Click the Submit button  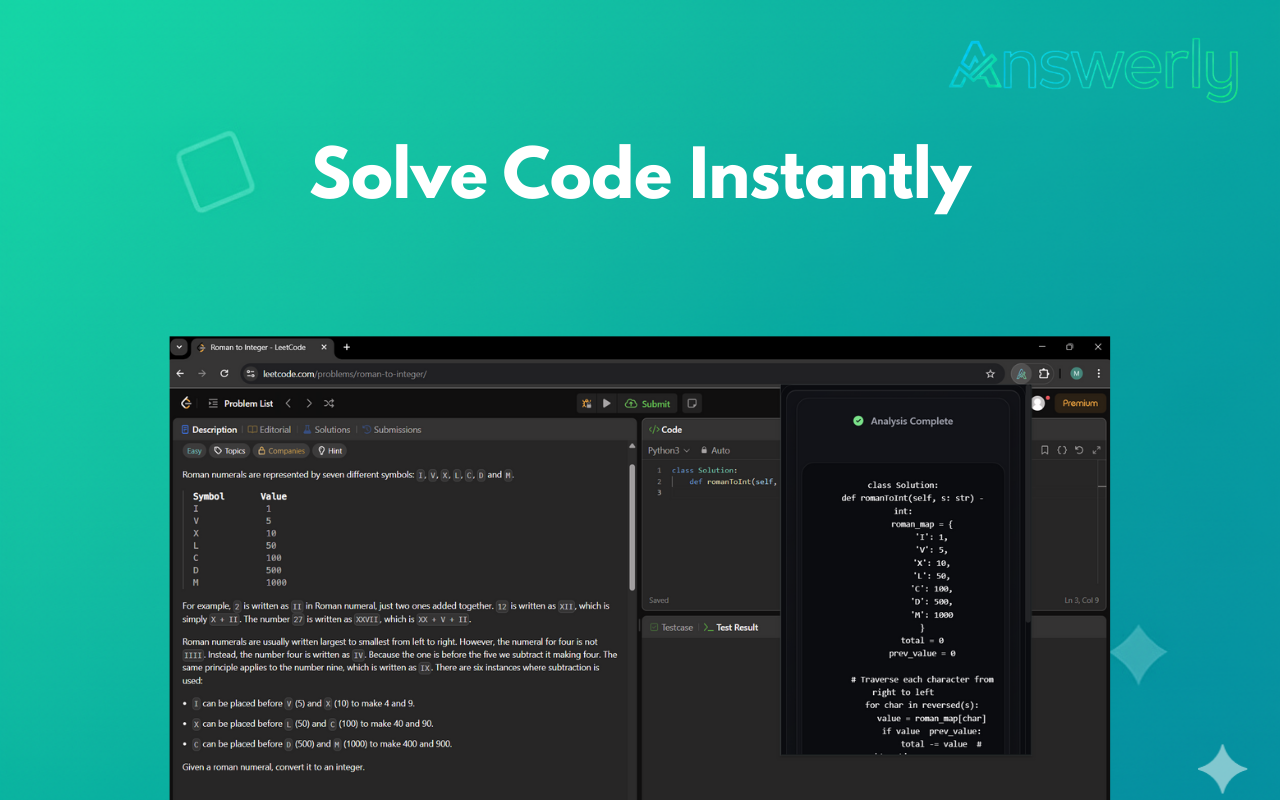click(x=648, y=403)
